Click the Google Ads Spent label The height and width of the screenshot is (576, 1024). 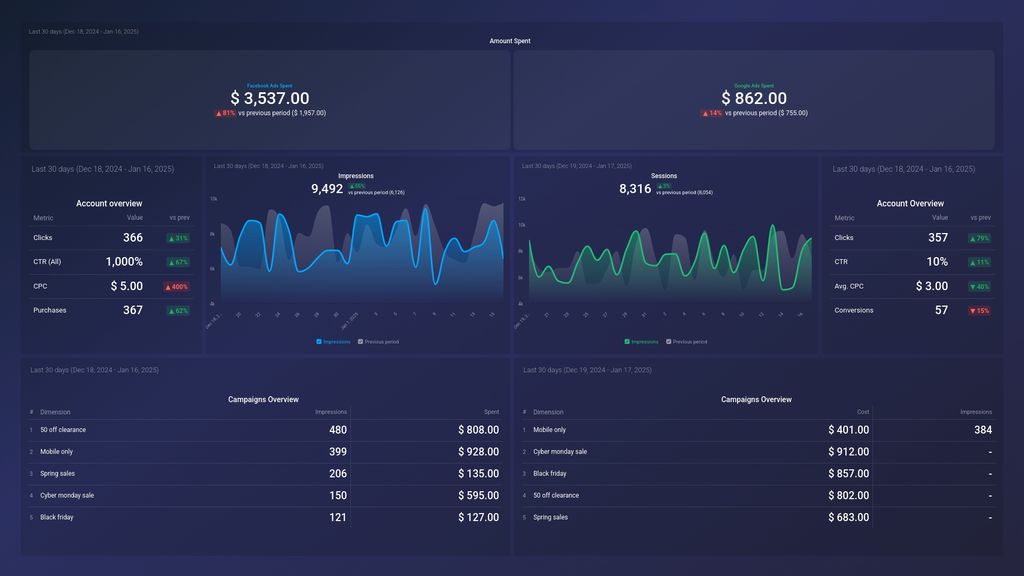point(754,86)
